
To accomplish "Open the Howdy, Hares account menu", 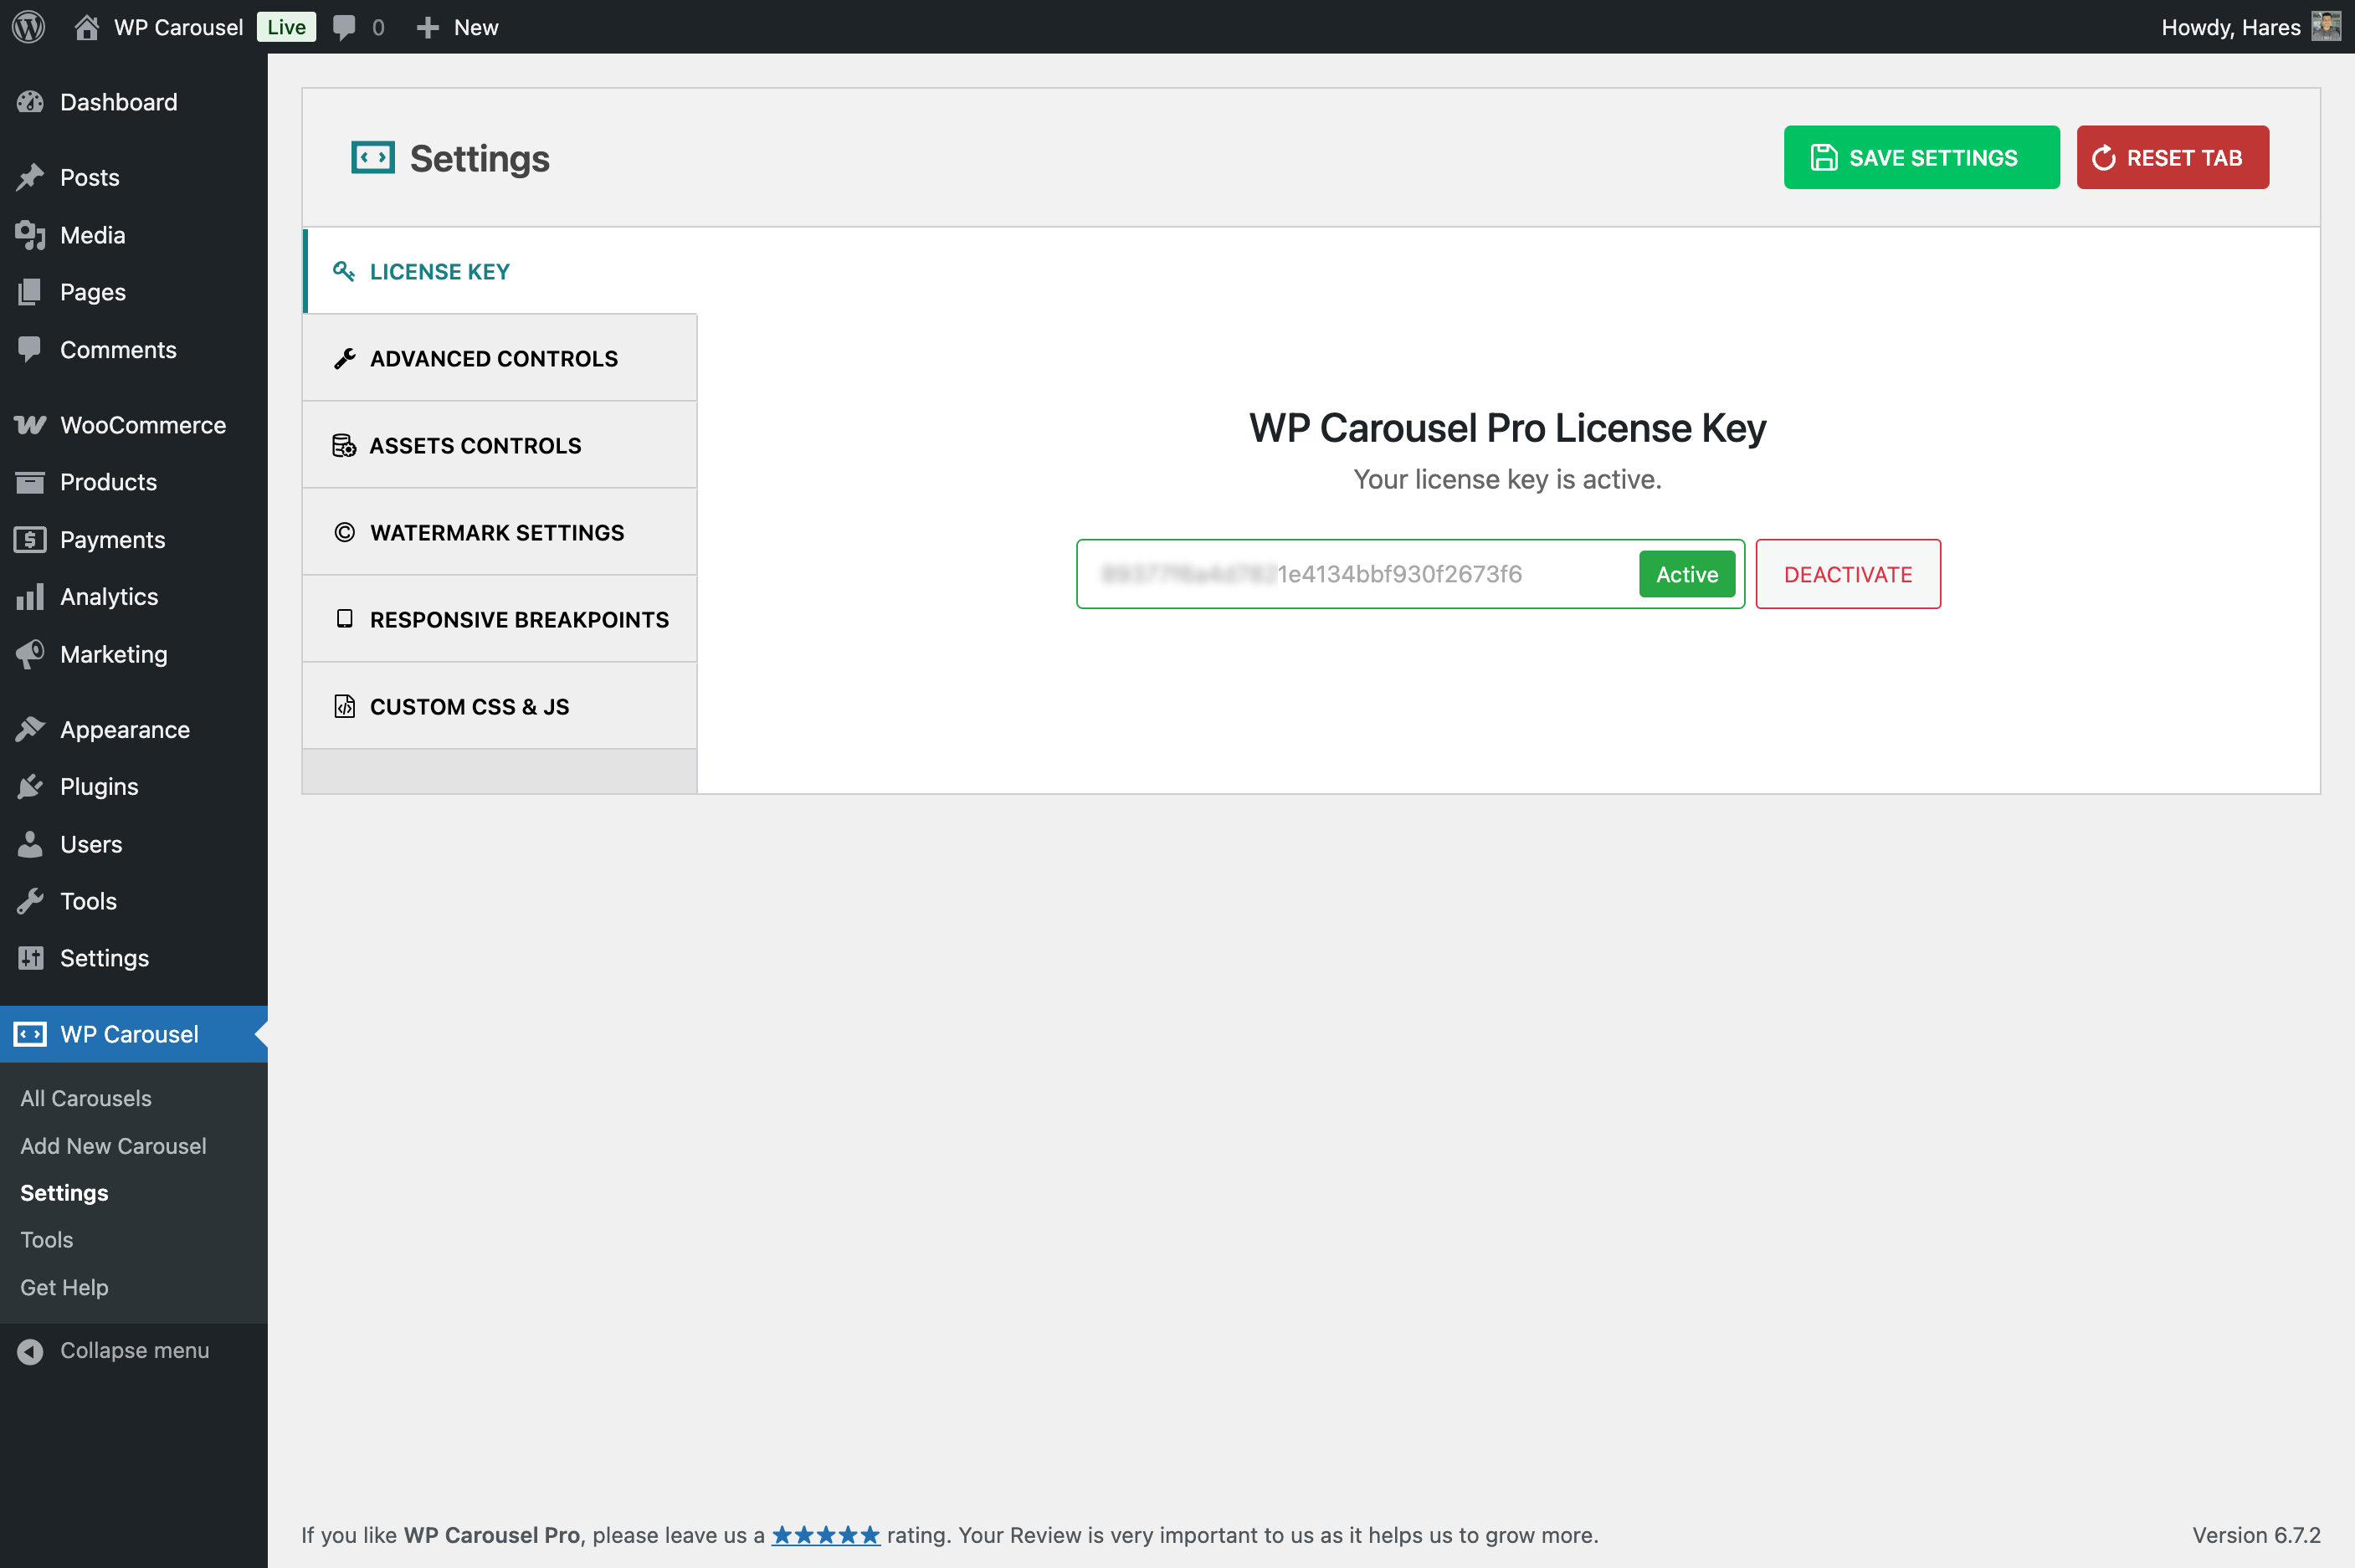I will [2250, 27].
